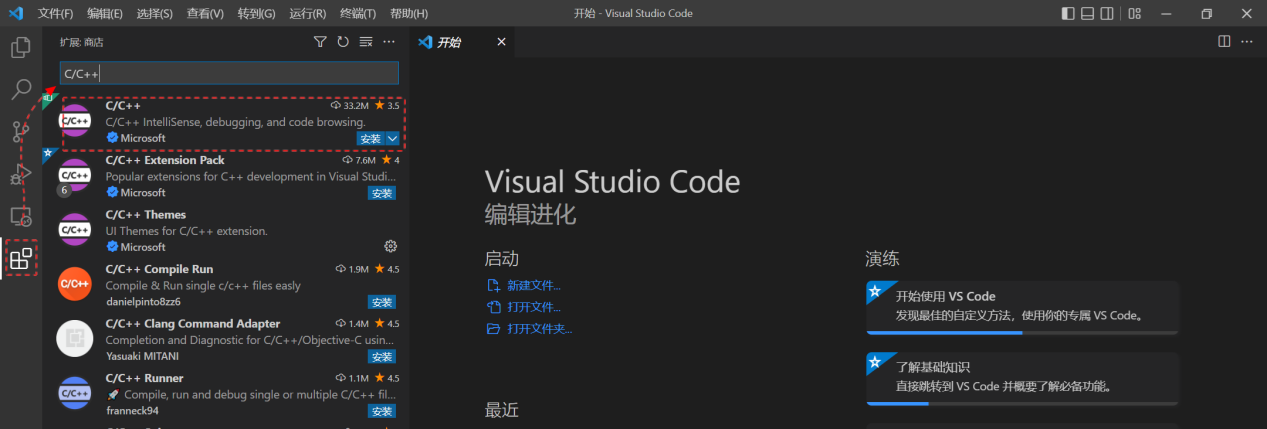Expand the install dropdown arrow for C/C++
1267x429 pixels.
tap(392, 138)
